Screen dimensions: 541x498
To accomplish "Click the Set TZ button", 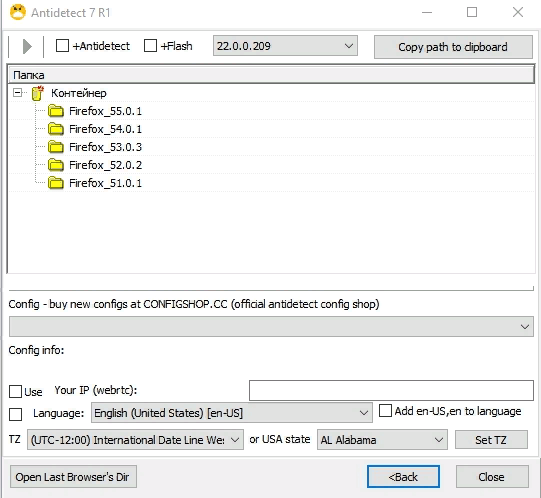I will (491, 440).
